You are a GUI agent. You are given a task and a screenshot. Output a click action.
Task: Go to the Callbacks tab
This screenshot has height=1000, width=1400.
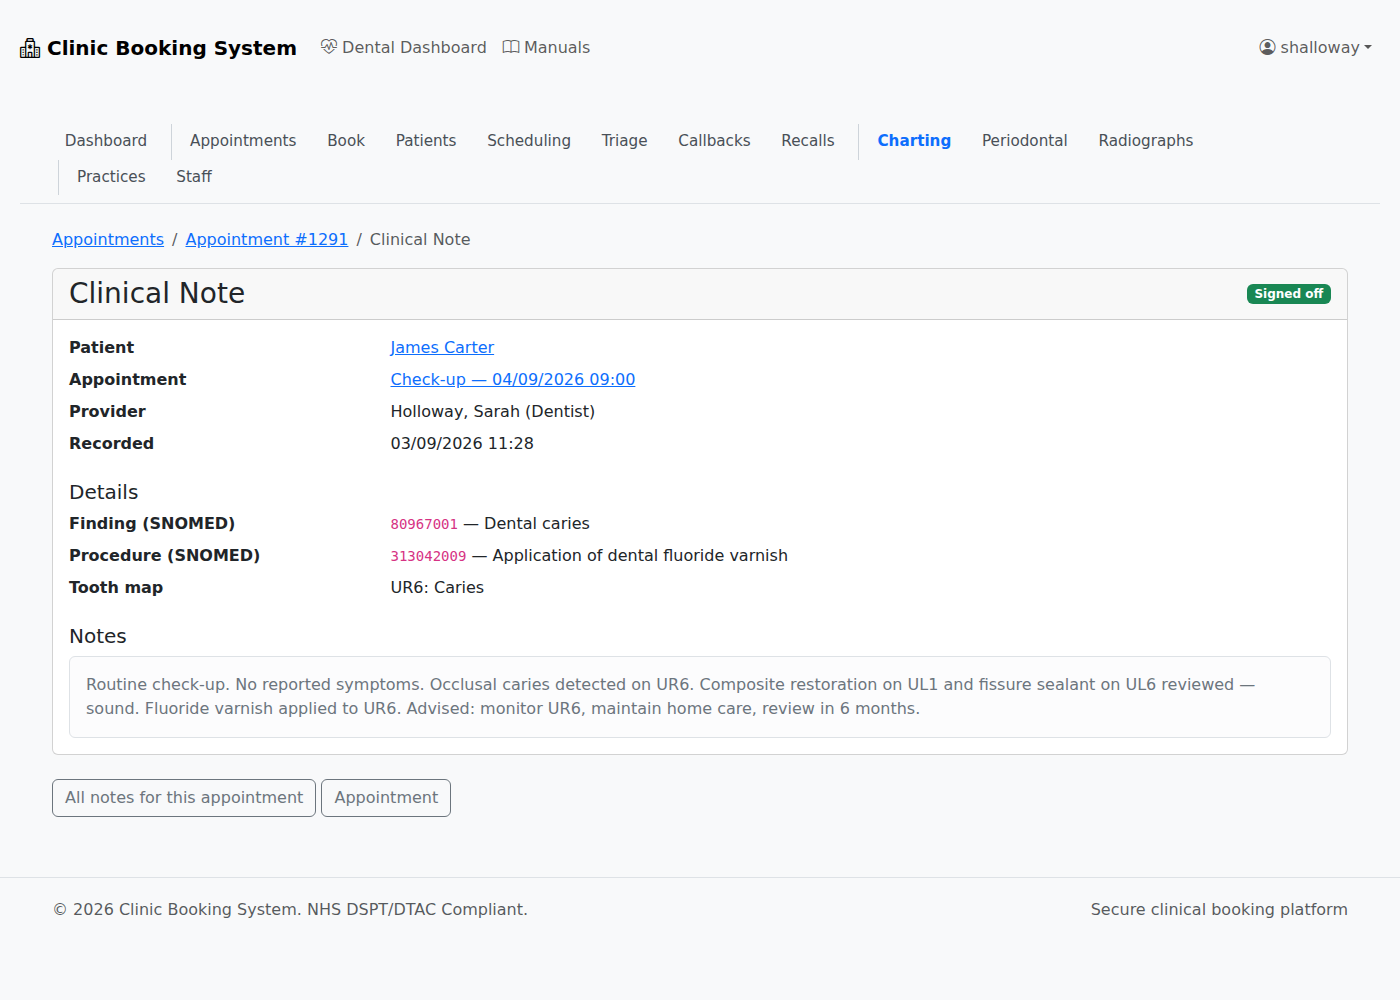coord(714,141)
